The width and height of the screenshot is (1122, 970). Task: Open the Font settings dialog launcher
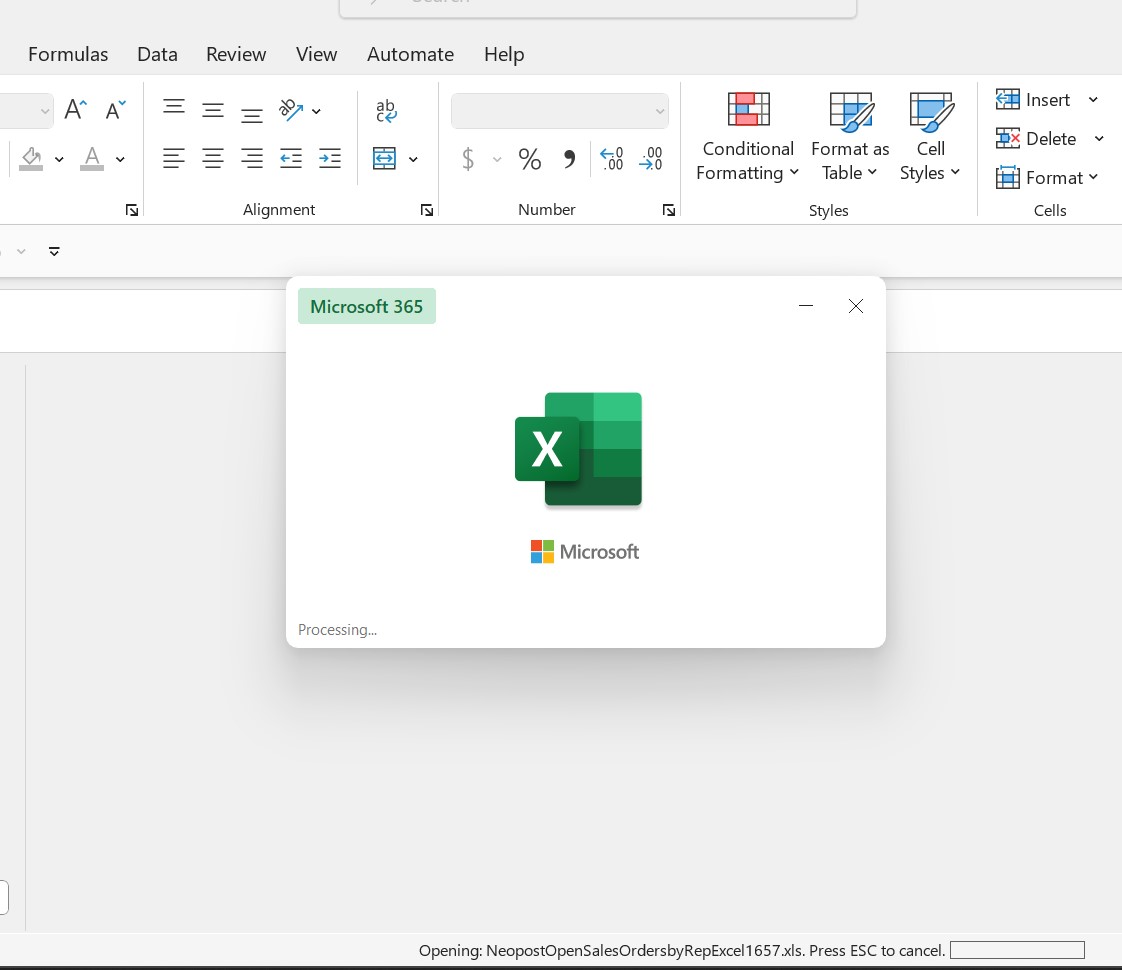(132, 210)
